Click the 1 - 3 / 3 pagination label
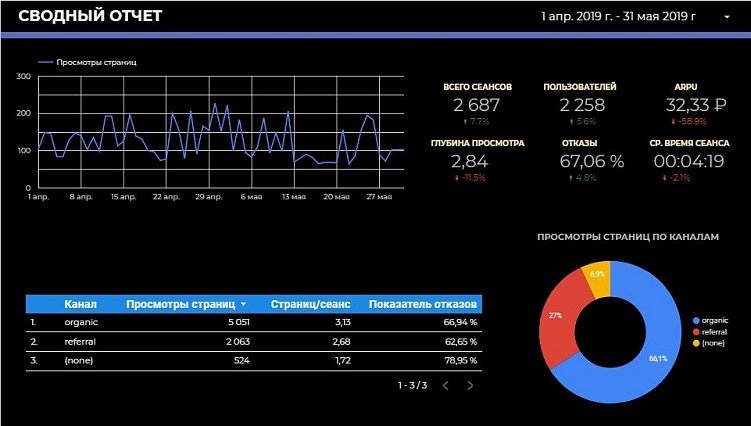The image size is (751, 426). pyautogui.click(x=412, y=385)
